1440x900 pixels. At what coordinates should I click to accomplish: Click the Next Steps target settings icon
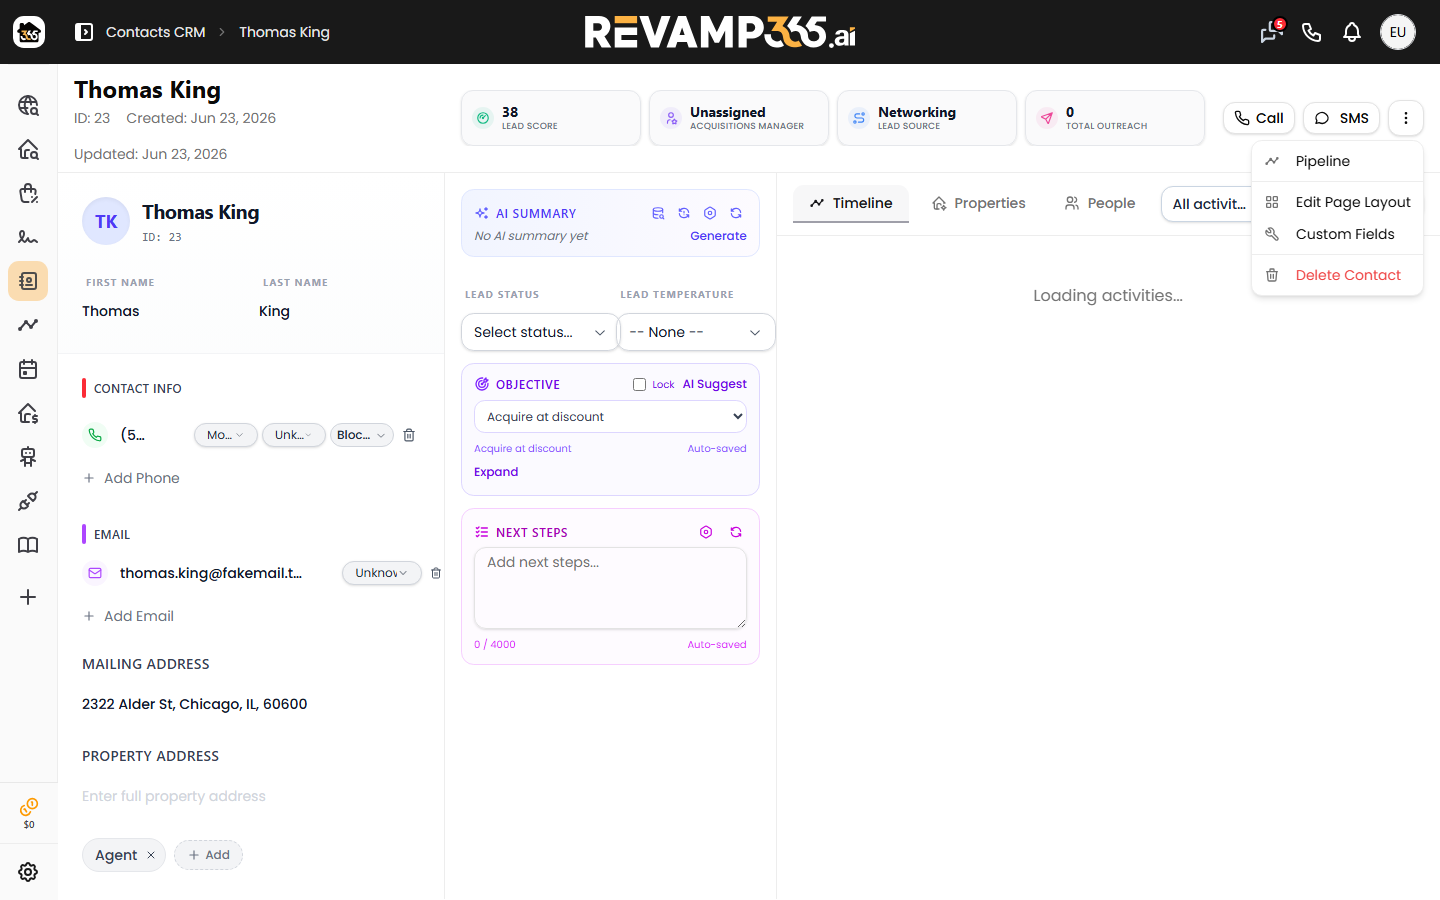tap(706, 532)
